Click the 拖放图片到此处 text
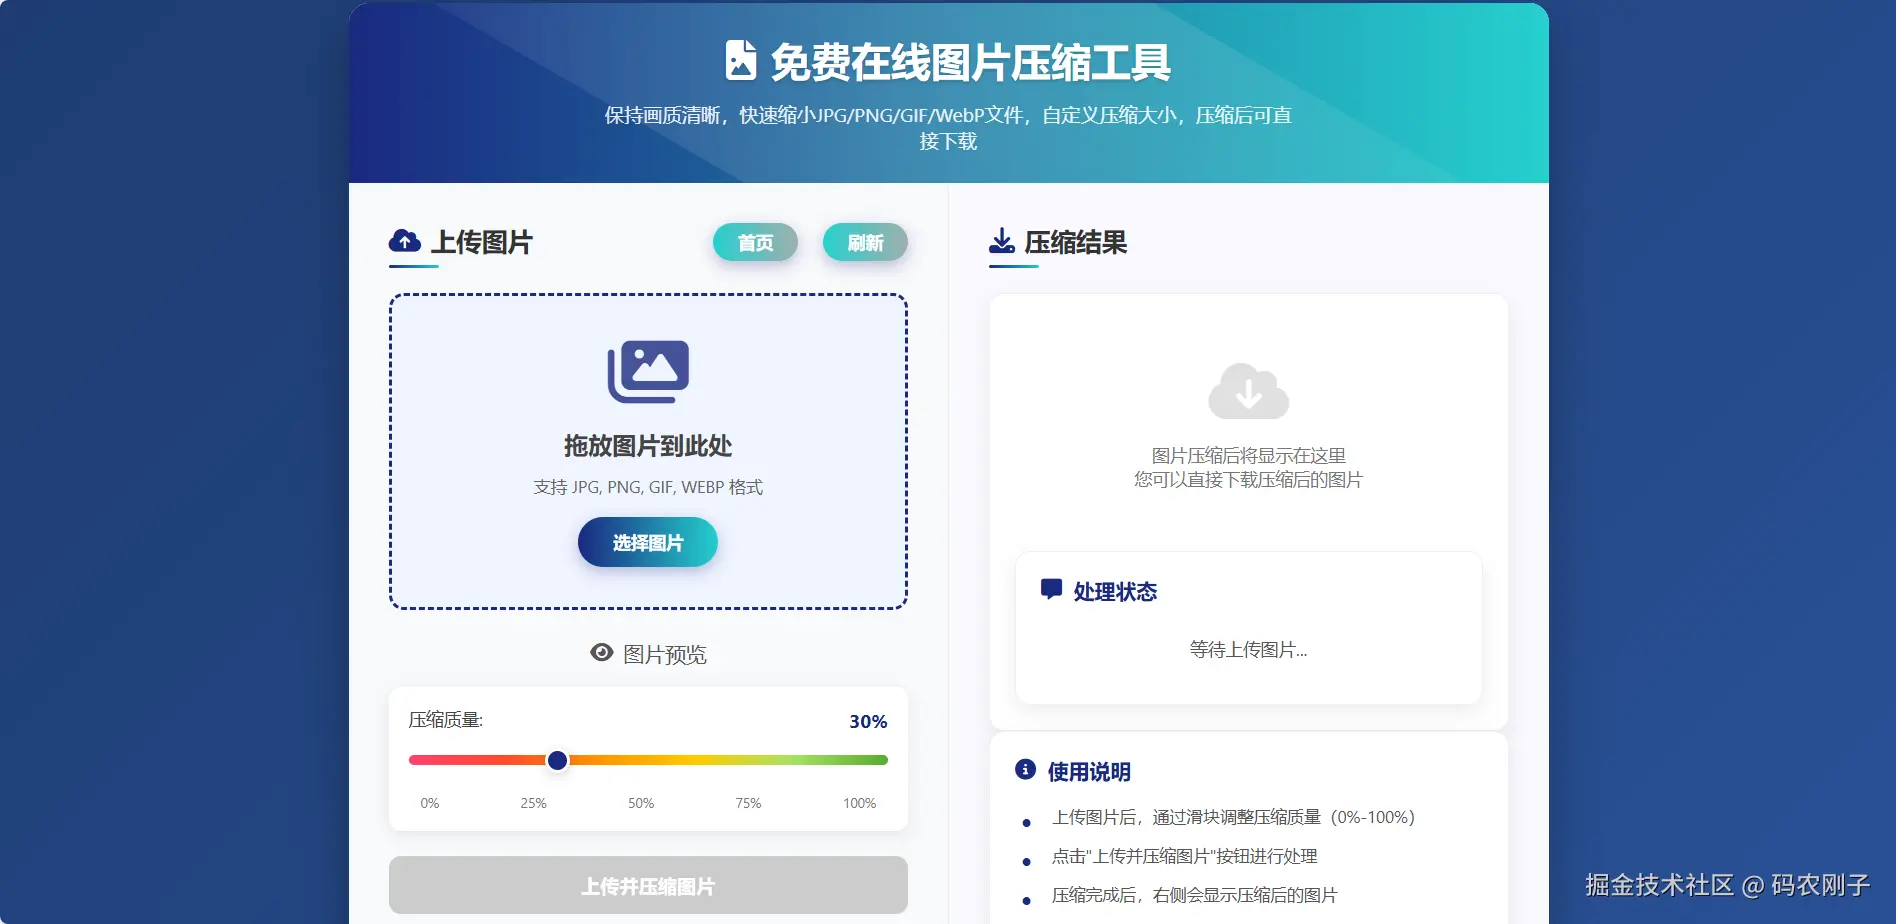The image size is (1896, 924). click(x=648, y=447)
